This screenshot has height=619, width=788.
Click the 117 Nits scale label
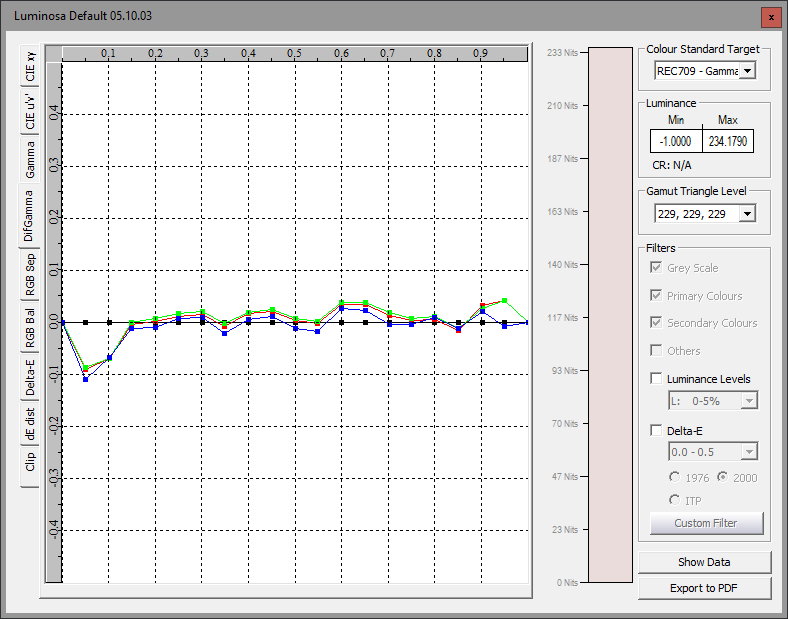pyautogui.click(x=562, y=318)
